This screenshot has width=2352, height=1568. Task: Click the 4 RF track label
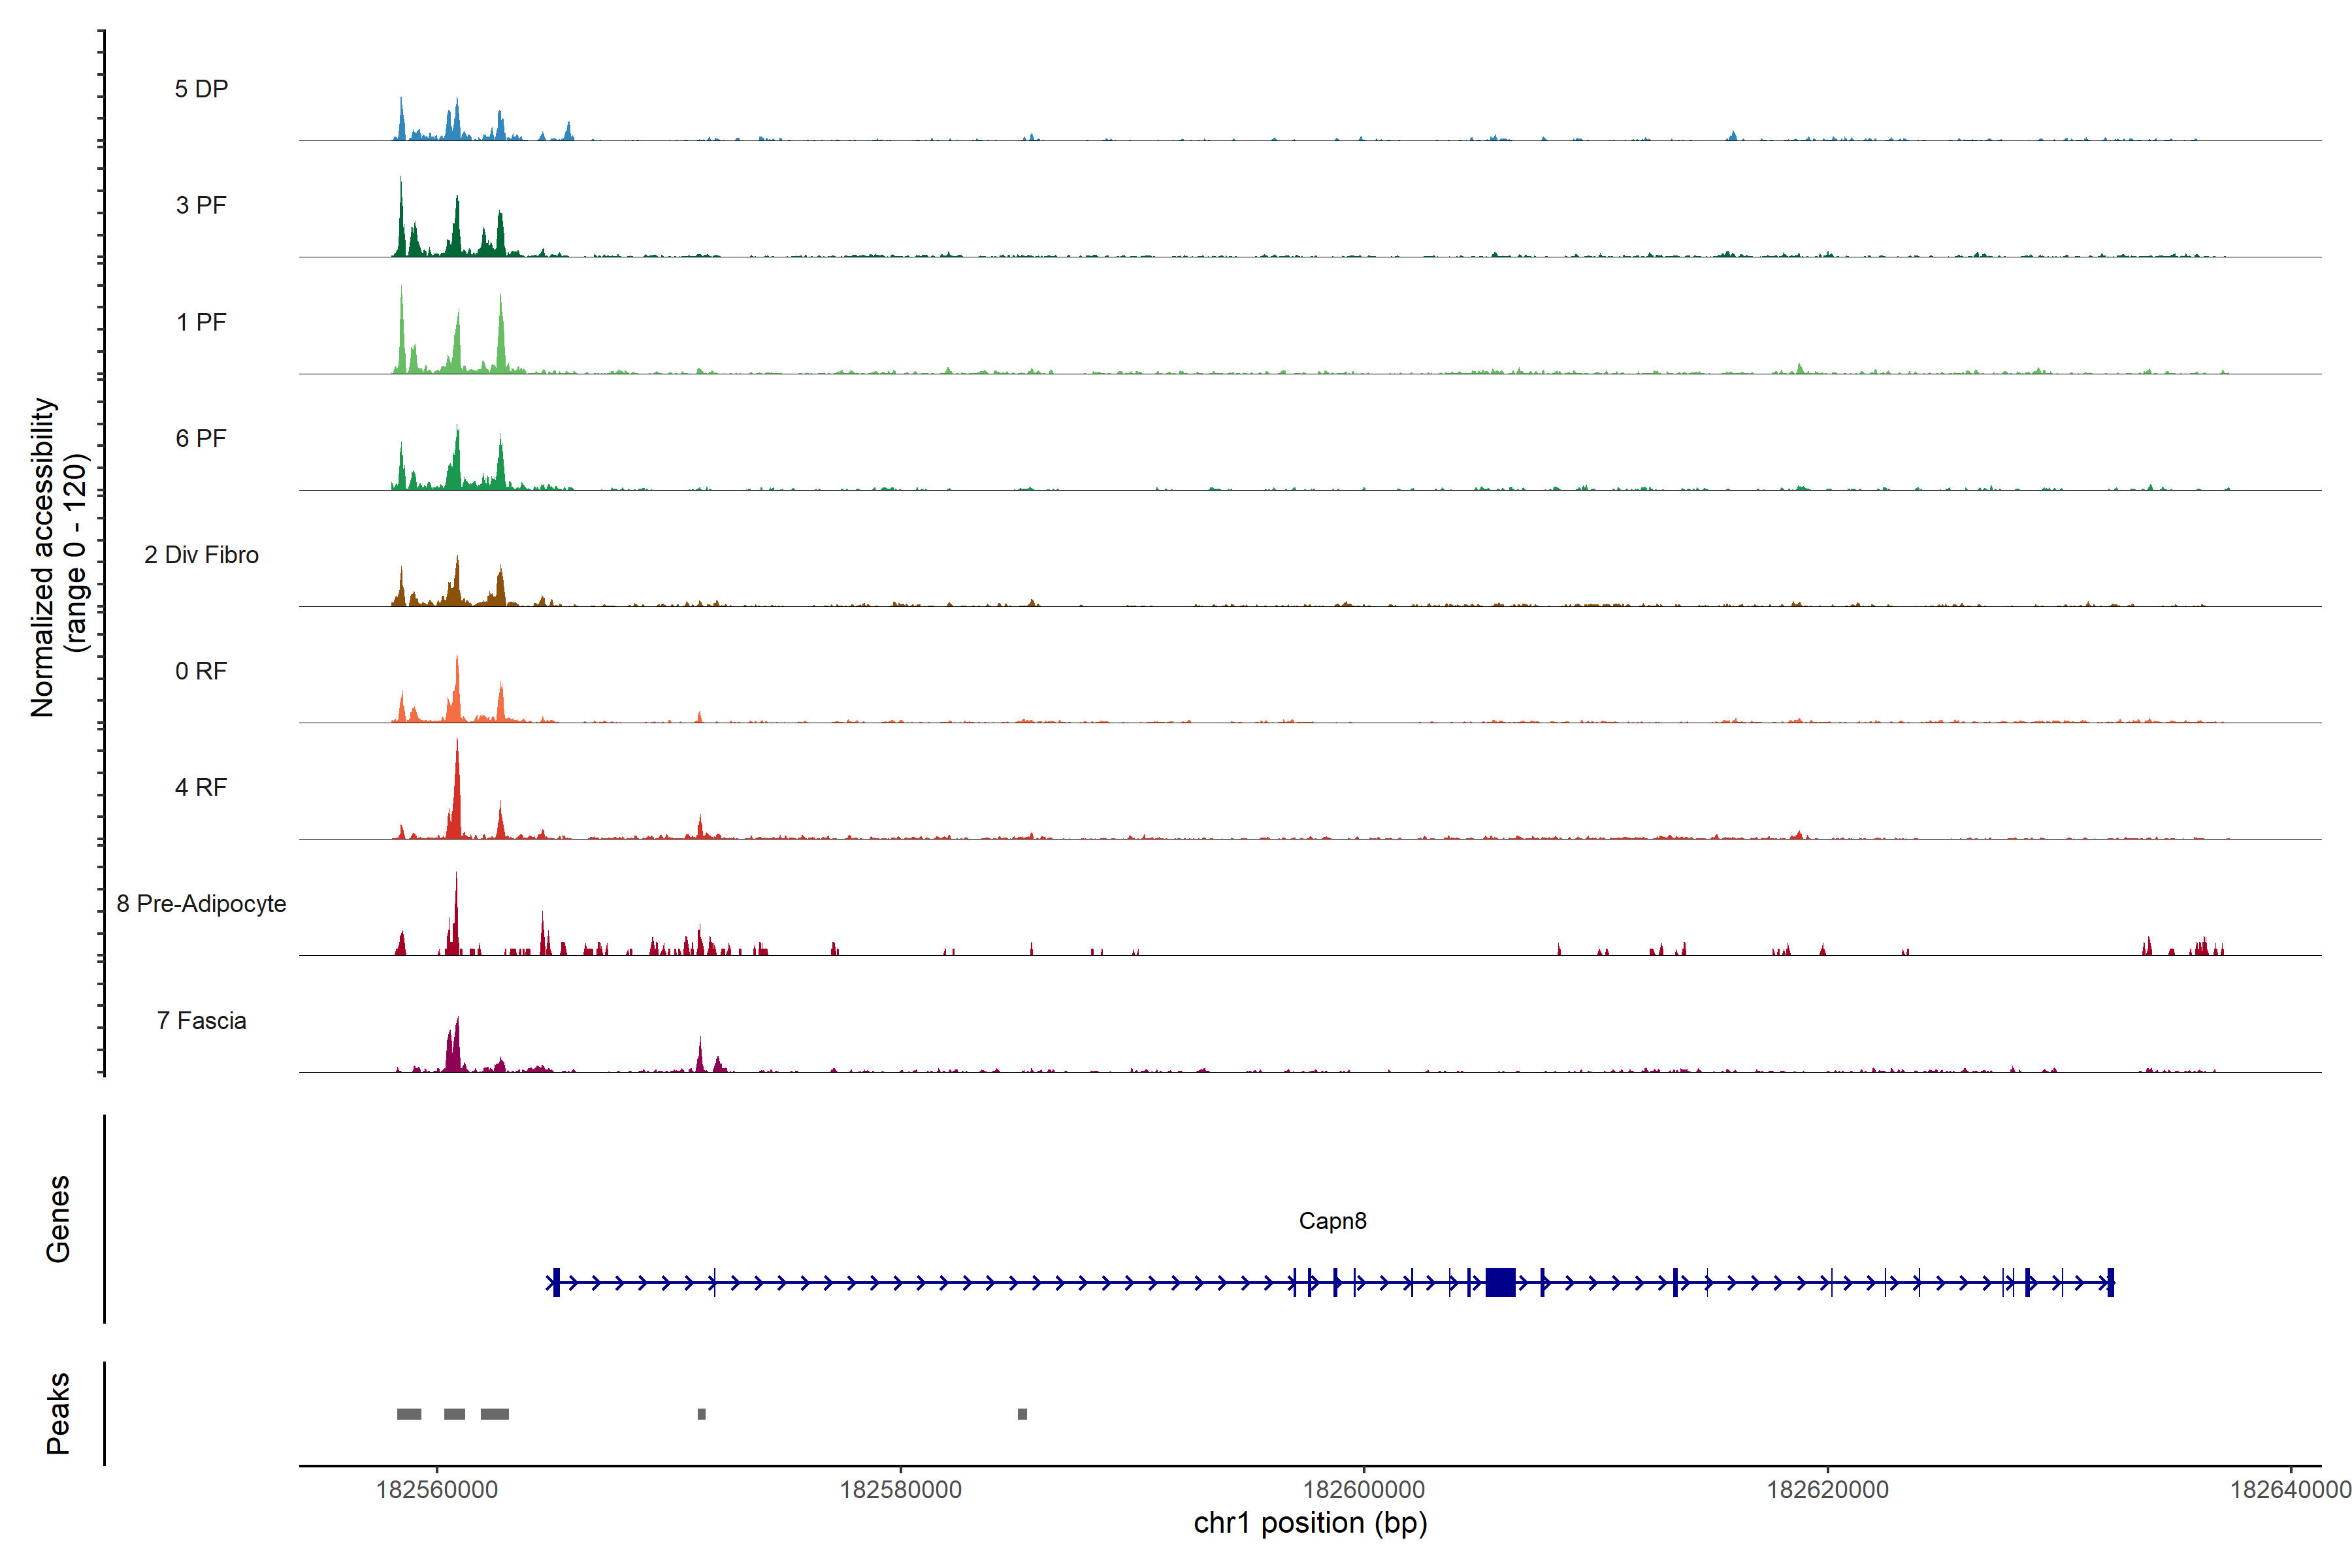click(201, 787)
